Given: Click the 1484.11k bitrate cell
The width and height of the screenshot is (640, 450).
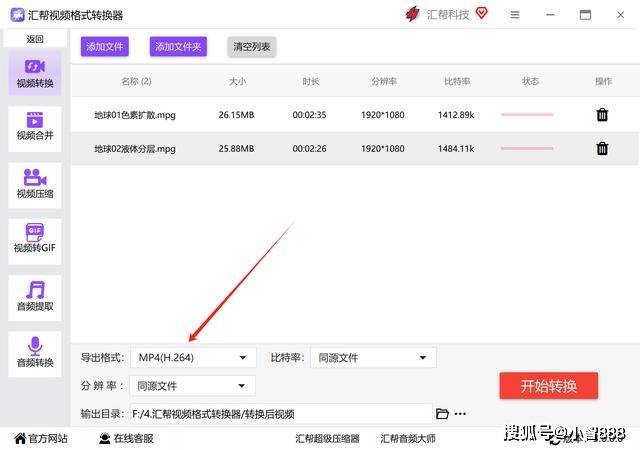Looking at the screenshot, I should pyautogui.click(x=456, y=149).
